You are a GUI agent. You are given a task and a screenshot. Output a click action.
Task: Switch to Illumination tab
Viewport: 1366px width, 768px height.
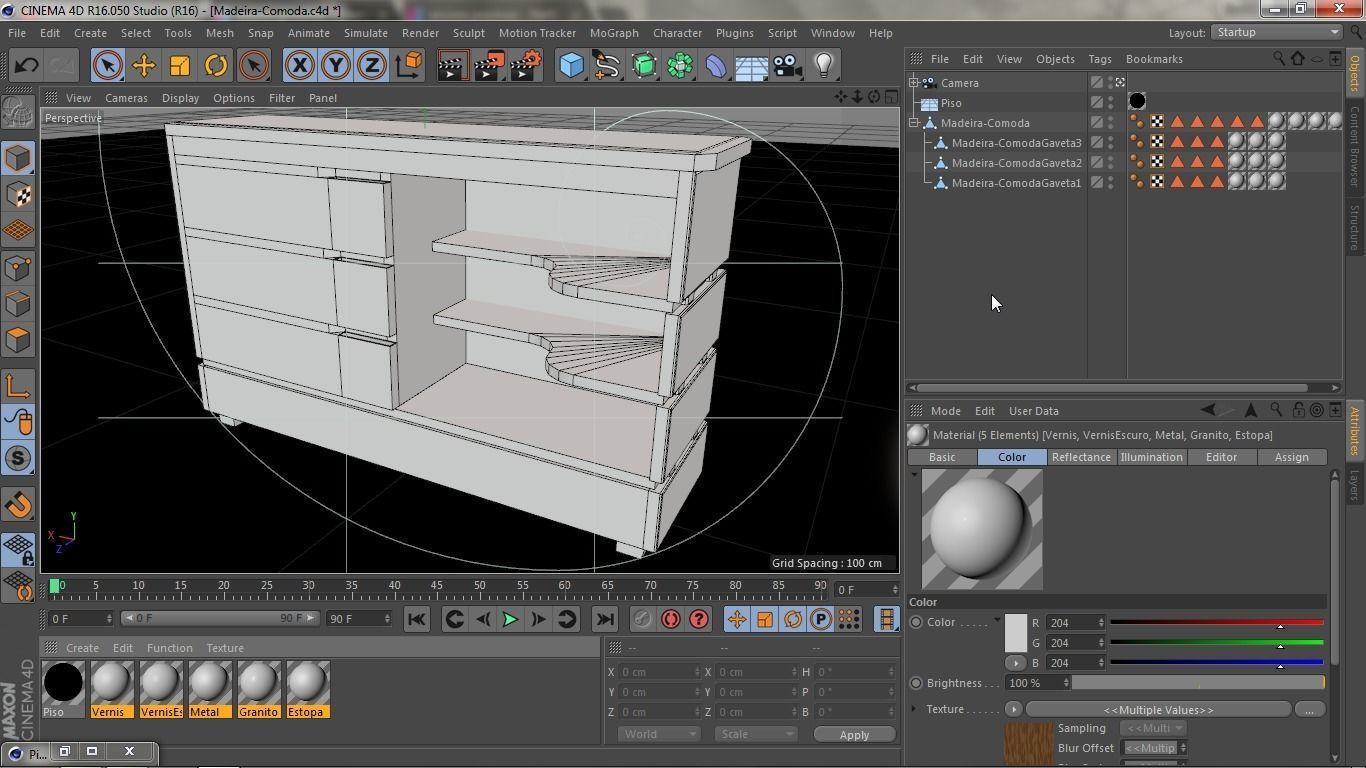pyautogui.click(x=1151, y=457)
